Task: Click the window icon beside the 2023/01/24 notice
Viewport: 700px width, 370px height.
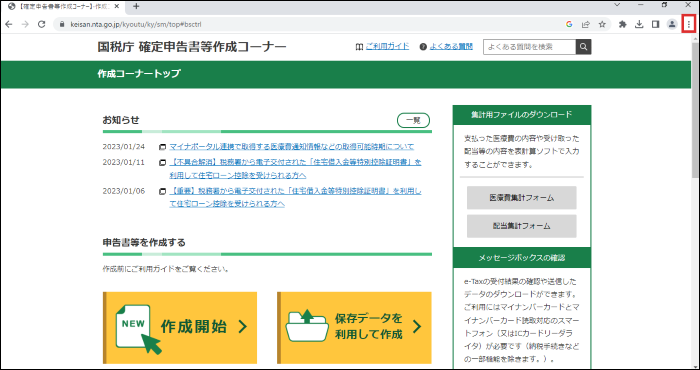Action: pyautogui.click(x=162, y=147)
